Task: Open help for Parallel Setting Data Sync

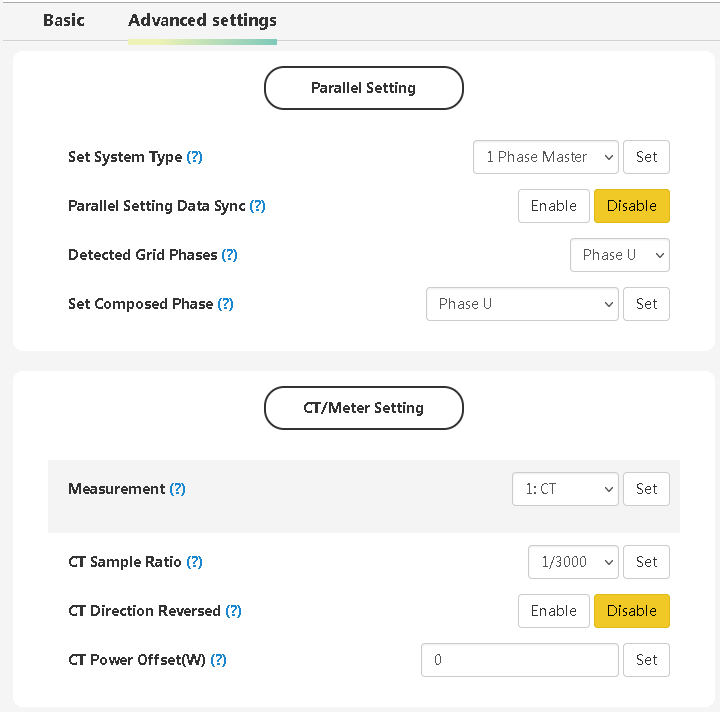Action: pos(258,206)
